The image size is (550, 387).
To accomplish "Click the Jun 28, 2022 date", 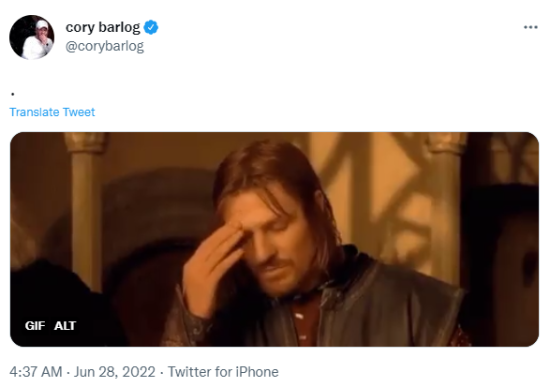I will point(114,372).
